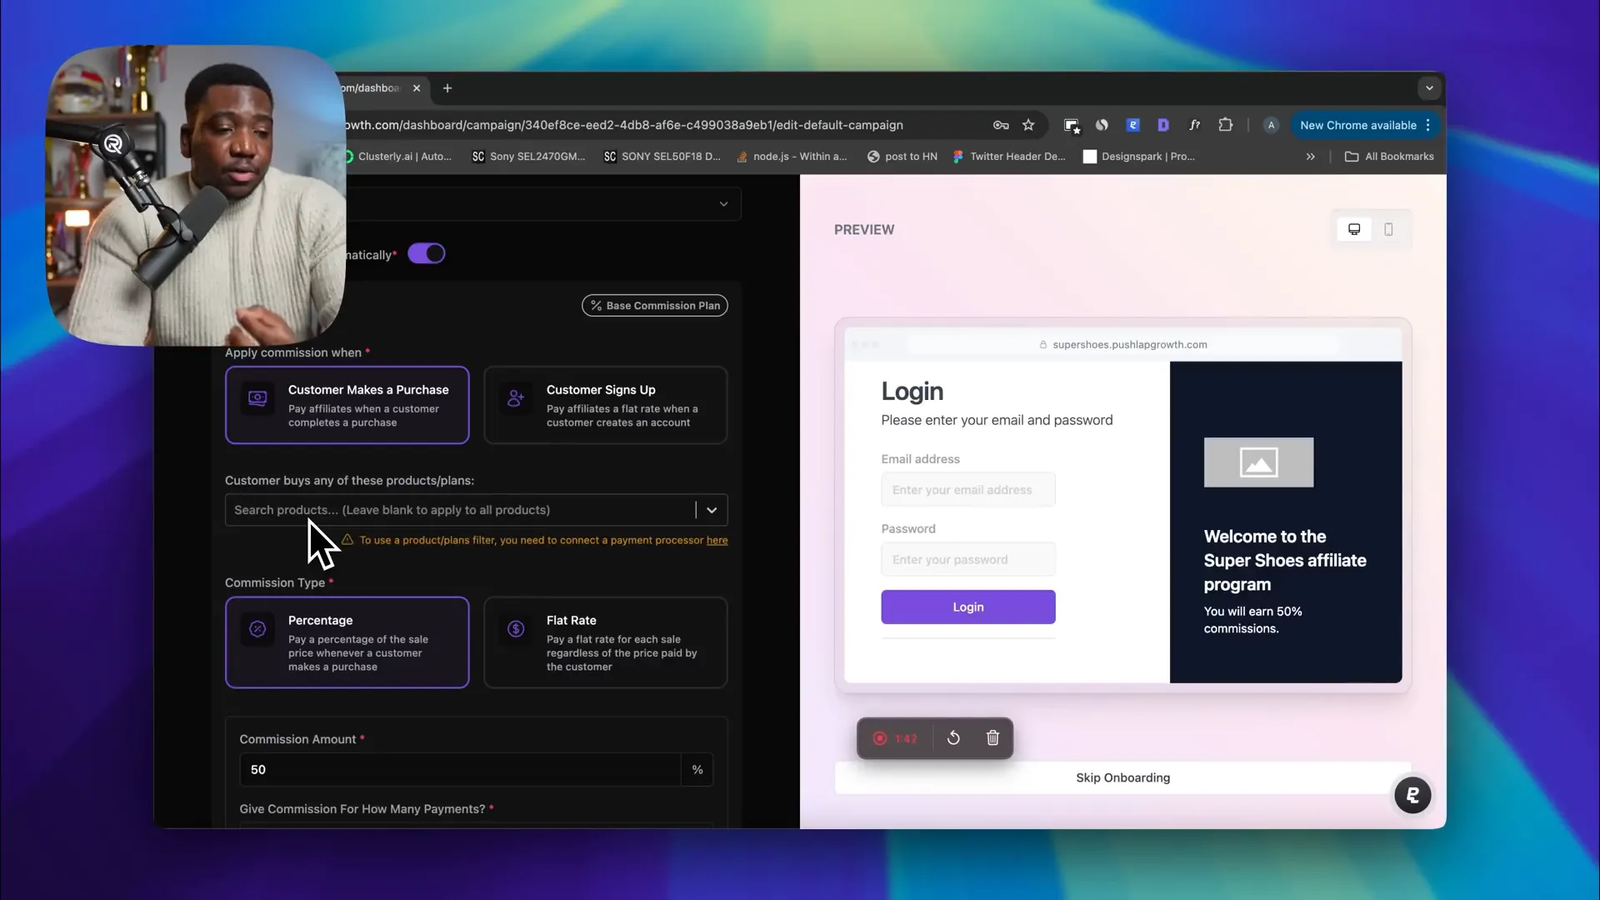
Task: Click the Search products input field
Action: (x=460, y=510)
